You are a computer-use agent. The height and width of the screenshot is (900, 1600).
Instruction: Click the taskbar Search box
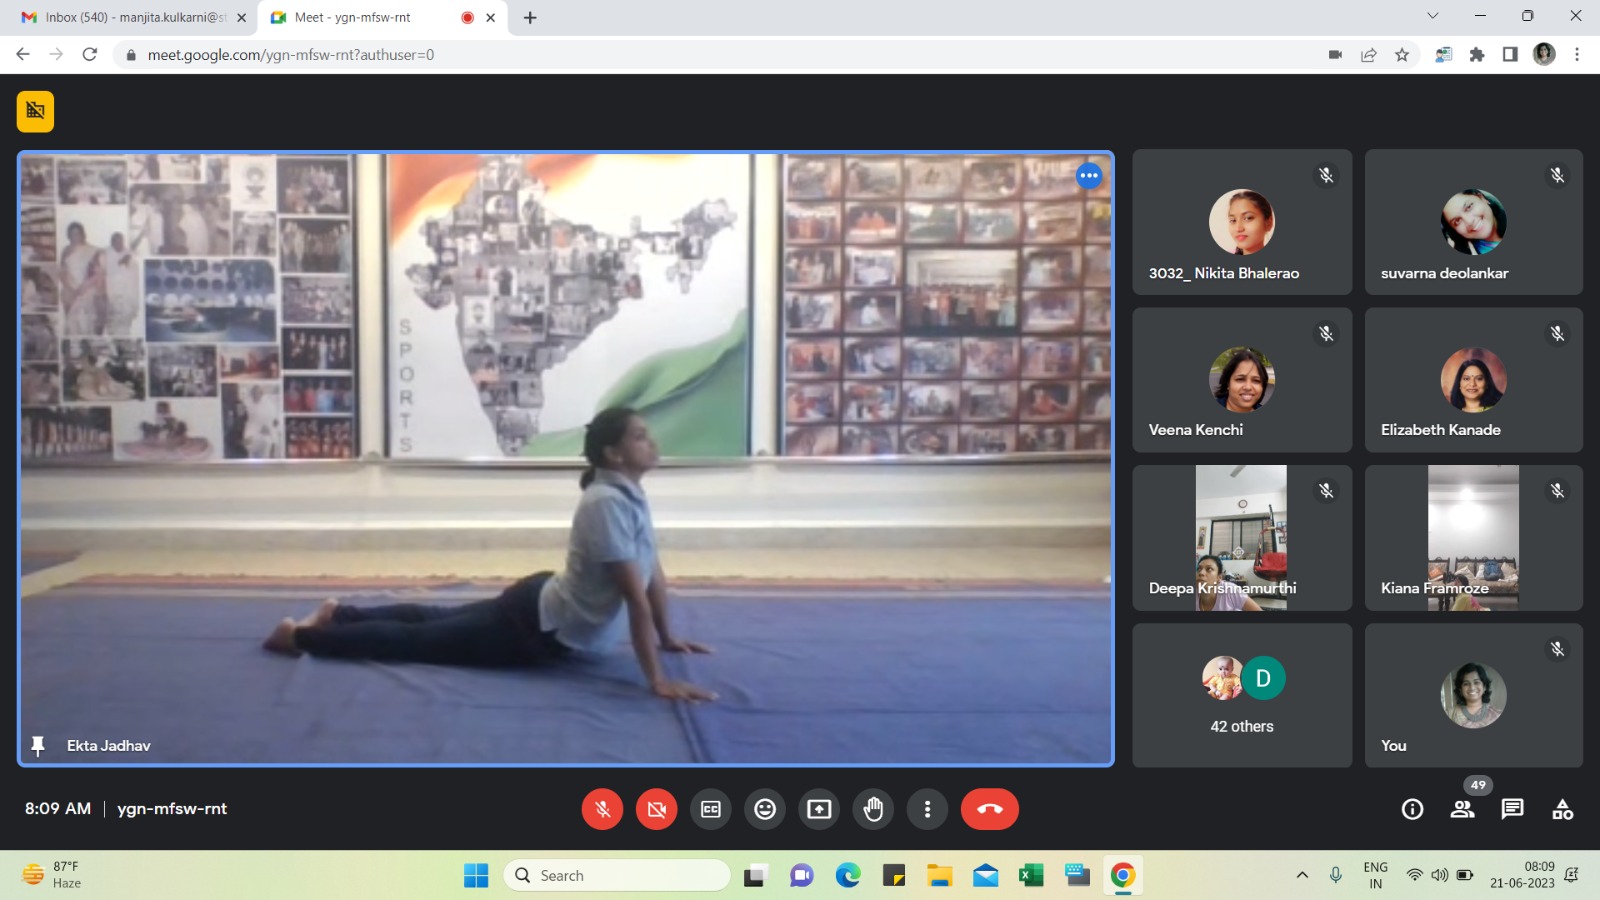(617, 876)
